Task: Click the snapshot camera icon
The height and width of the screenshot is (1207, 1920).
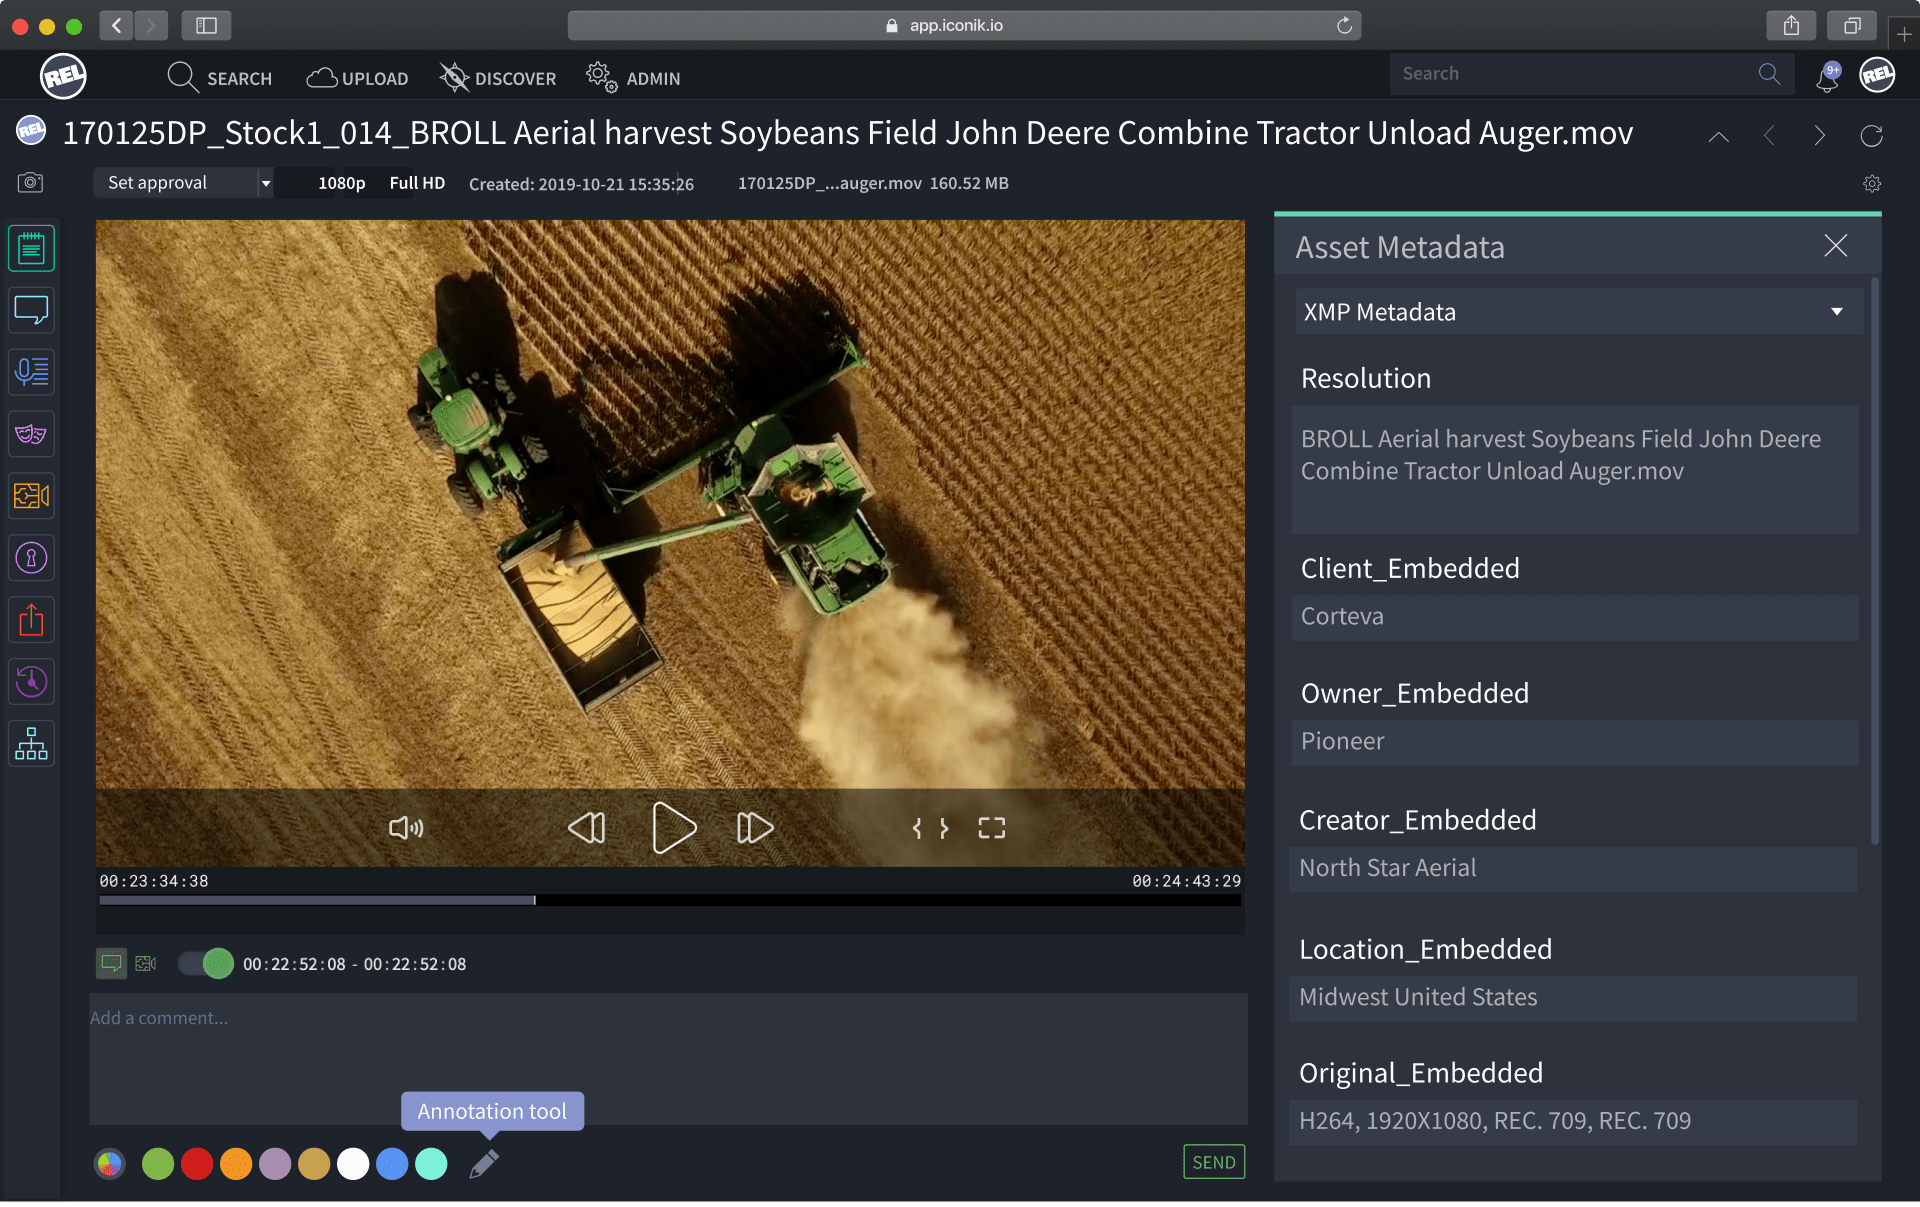Action: coord(30,182)
